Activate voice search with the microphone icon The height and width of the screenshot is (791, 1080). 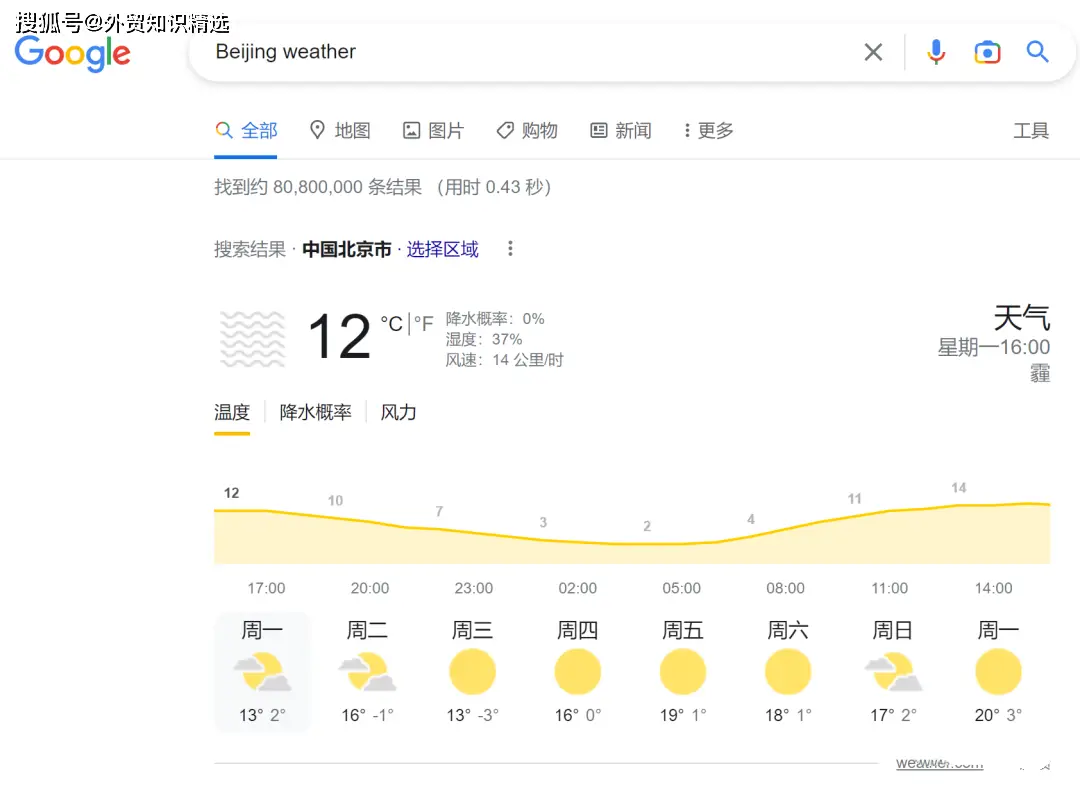pos(936,51)
